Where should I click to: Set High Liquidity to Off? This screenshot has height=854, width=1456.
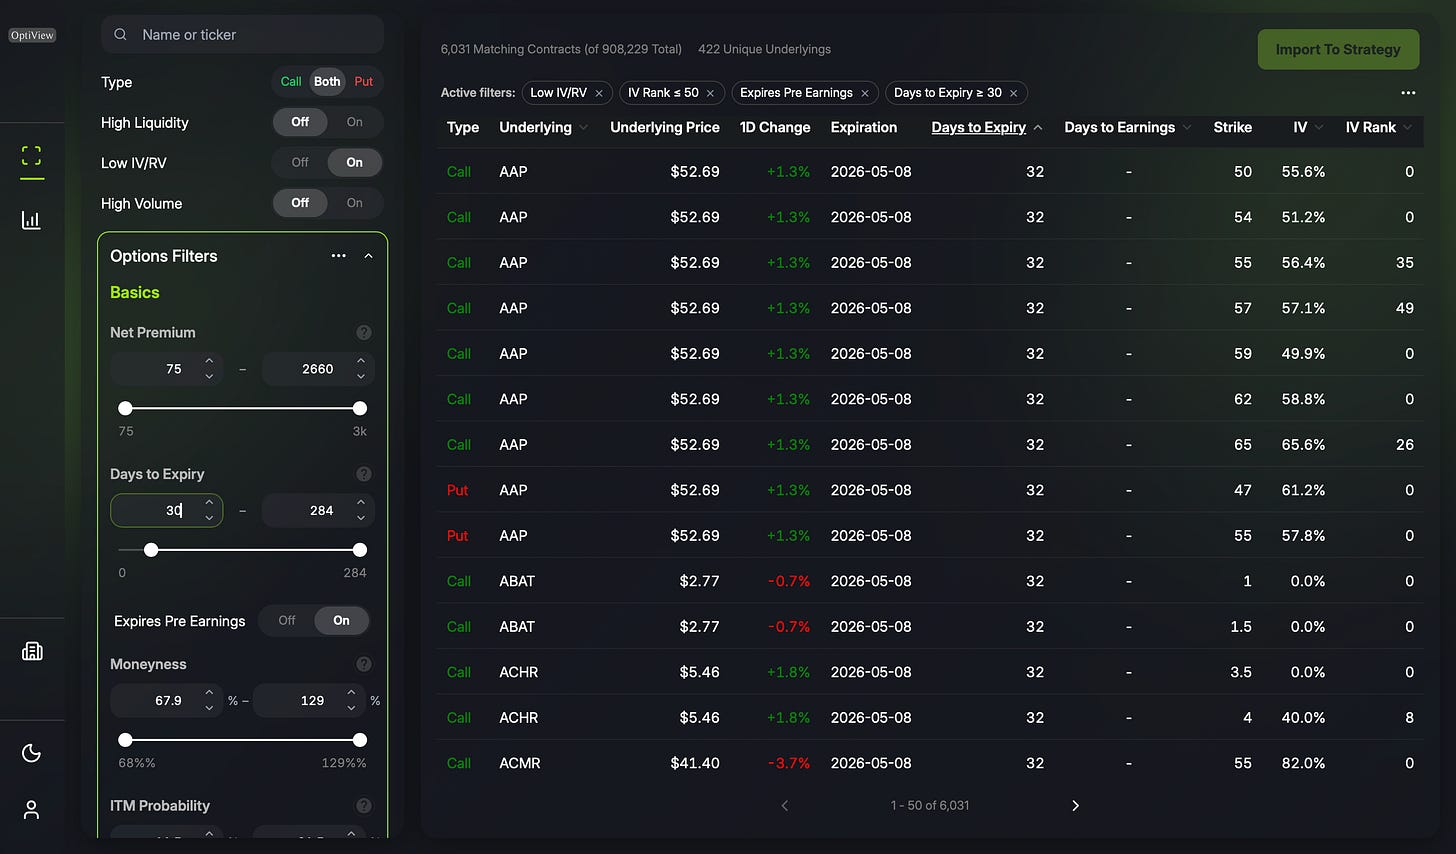tap(300, 122)
